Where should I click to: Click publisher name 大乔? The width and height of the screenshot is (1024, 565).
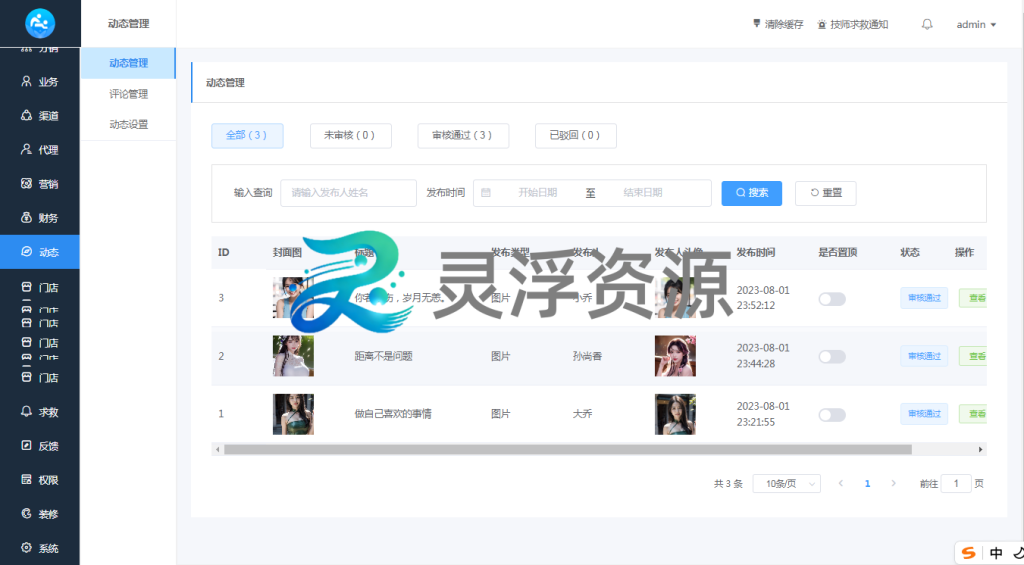pyautogui.click(x=583, y=413)
